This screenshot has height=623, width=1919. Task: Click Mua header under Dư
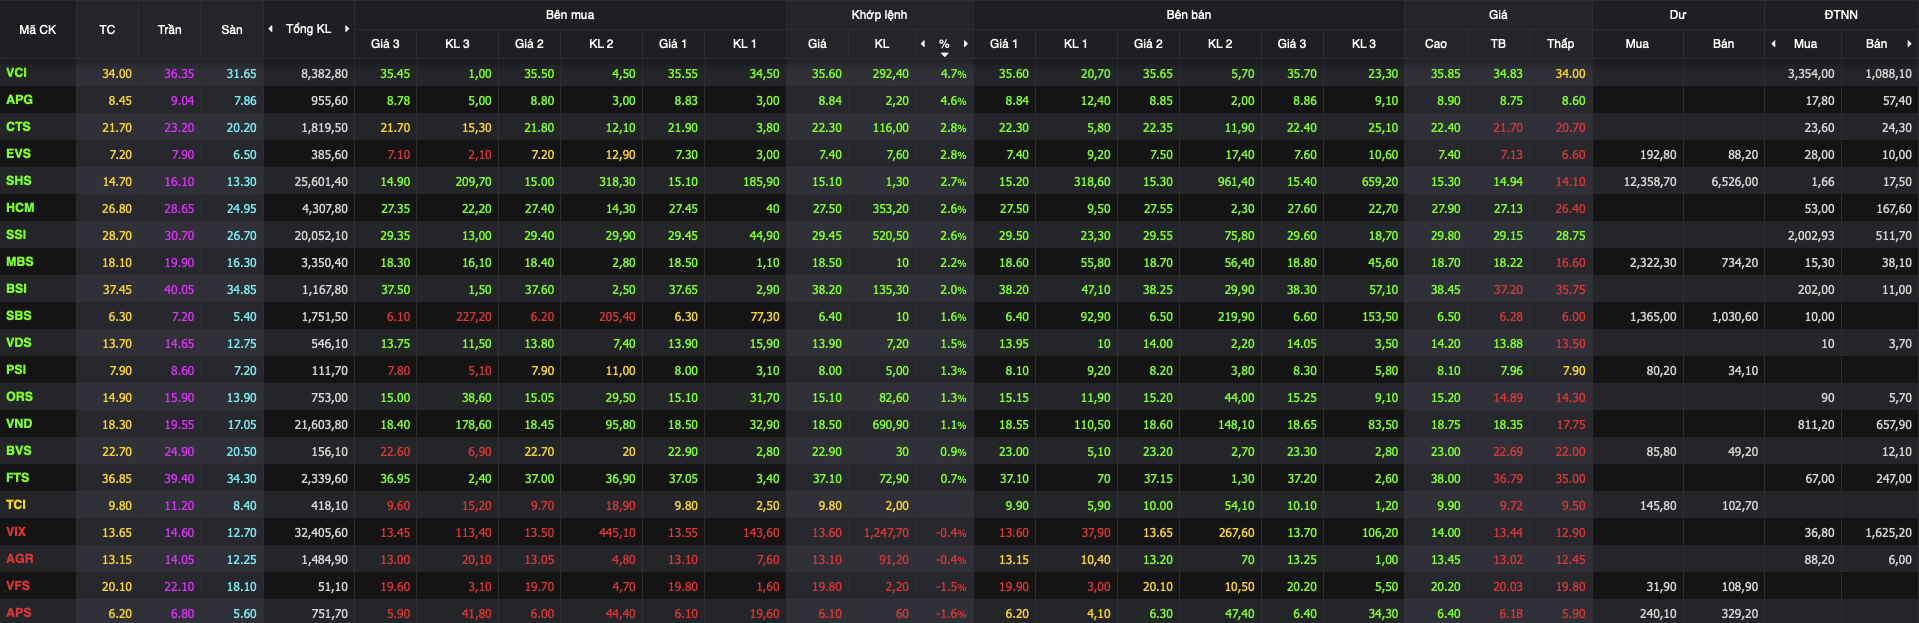(1637, 44)
